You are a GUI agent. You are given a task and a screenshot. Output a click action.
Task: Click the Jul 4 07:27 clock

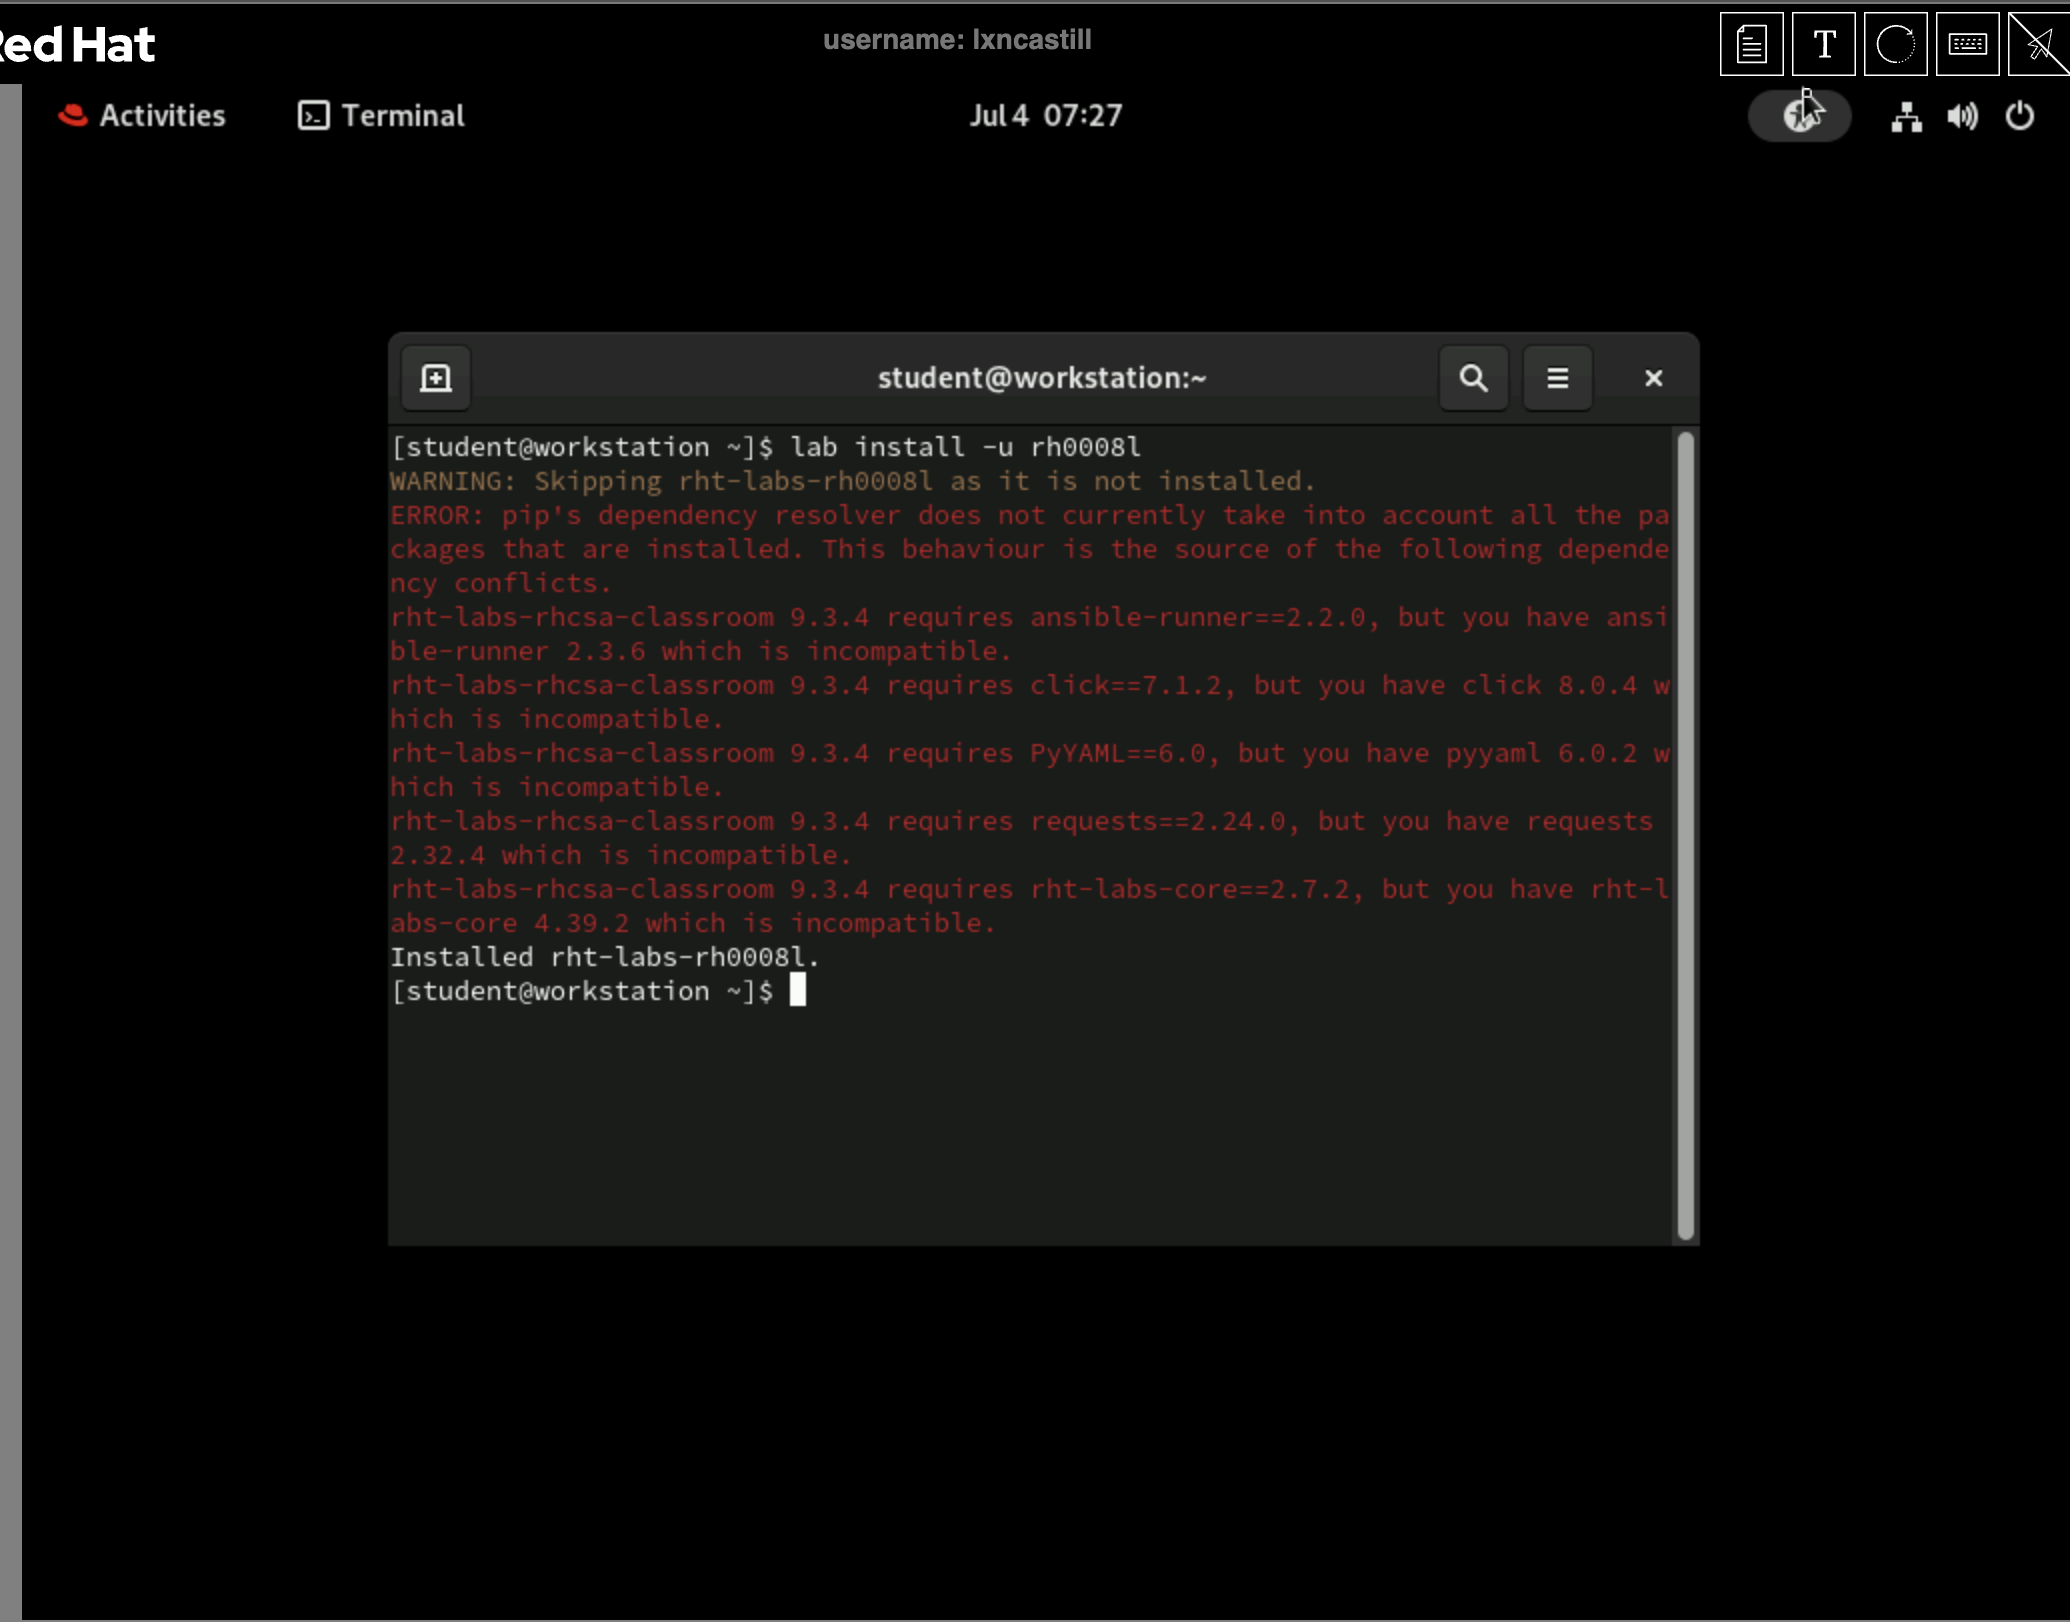(x=1045, y=116)
